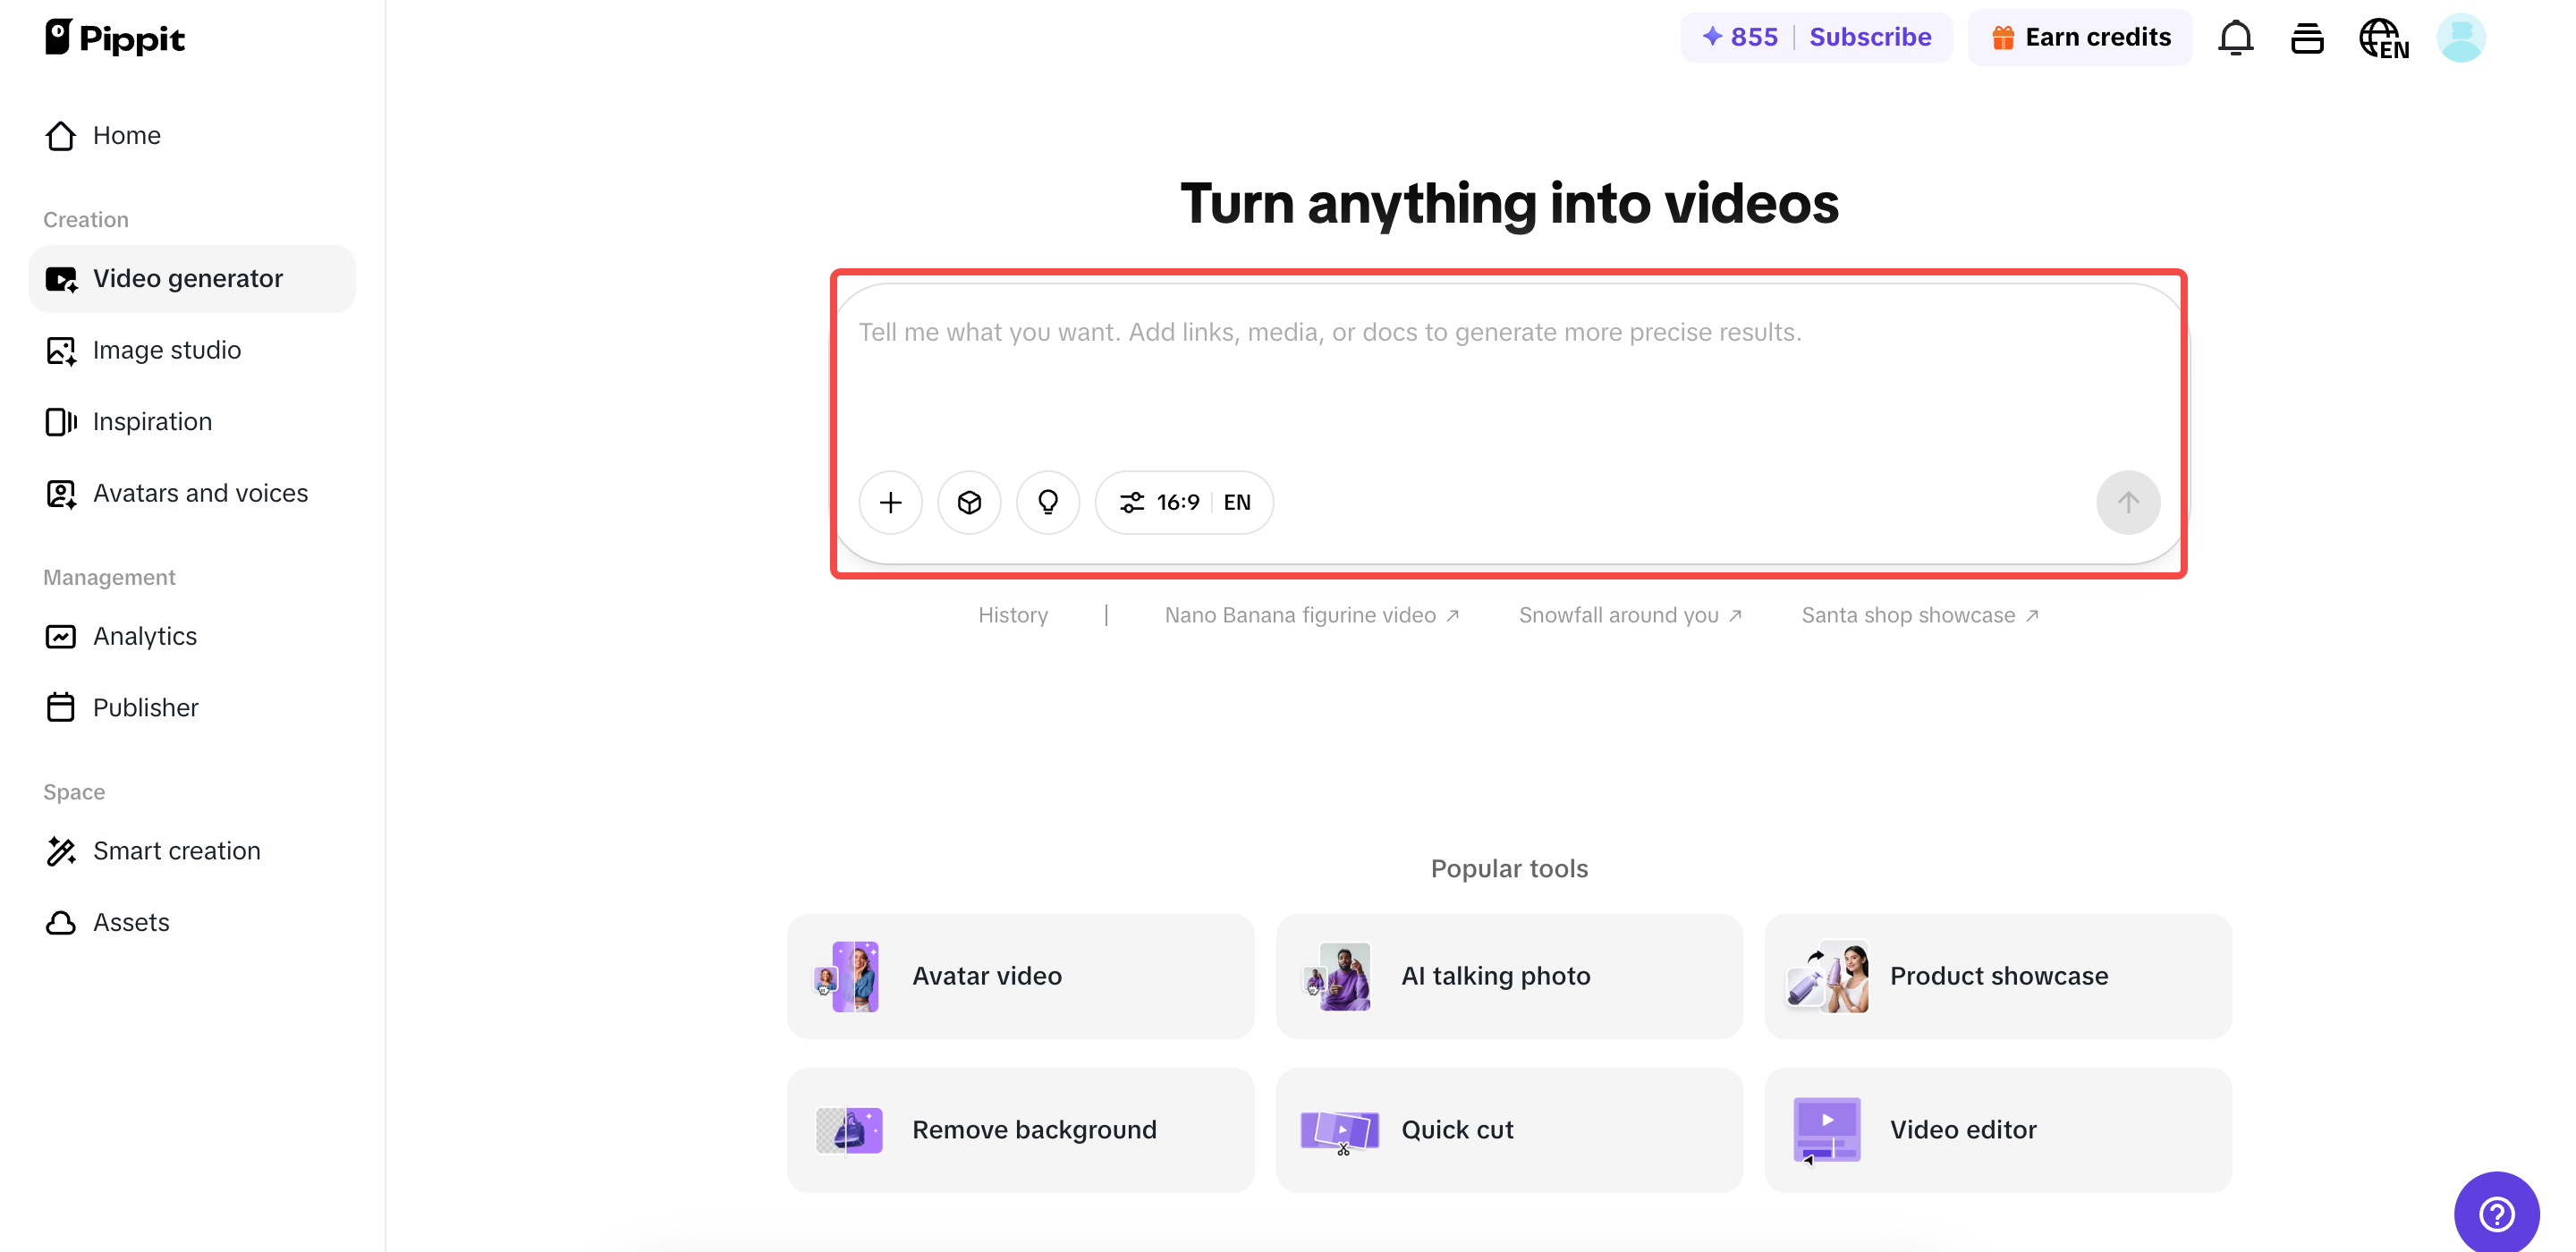
Task: Switch to the History tab below the prompt box
Action: (x=1013, y=615)
